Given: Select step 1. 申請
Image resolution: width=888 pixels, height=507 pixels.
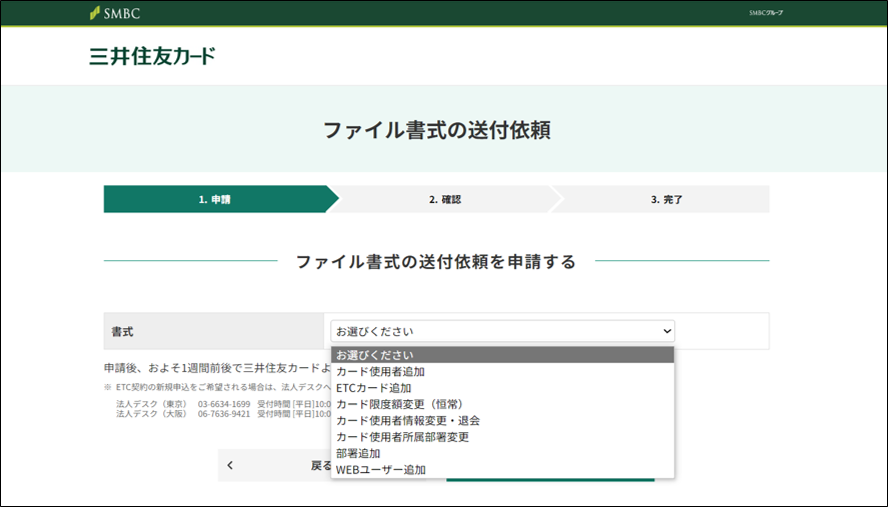Looking at the screenshot, I should tap(221, 199).
